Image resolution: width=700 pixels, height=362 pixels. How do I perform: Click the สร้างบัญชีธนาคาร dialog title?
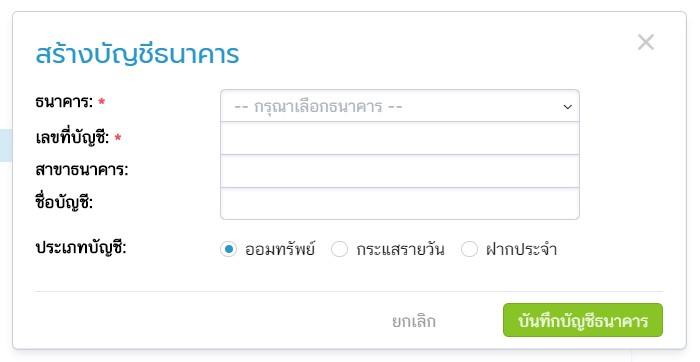137,55
